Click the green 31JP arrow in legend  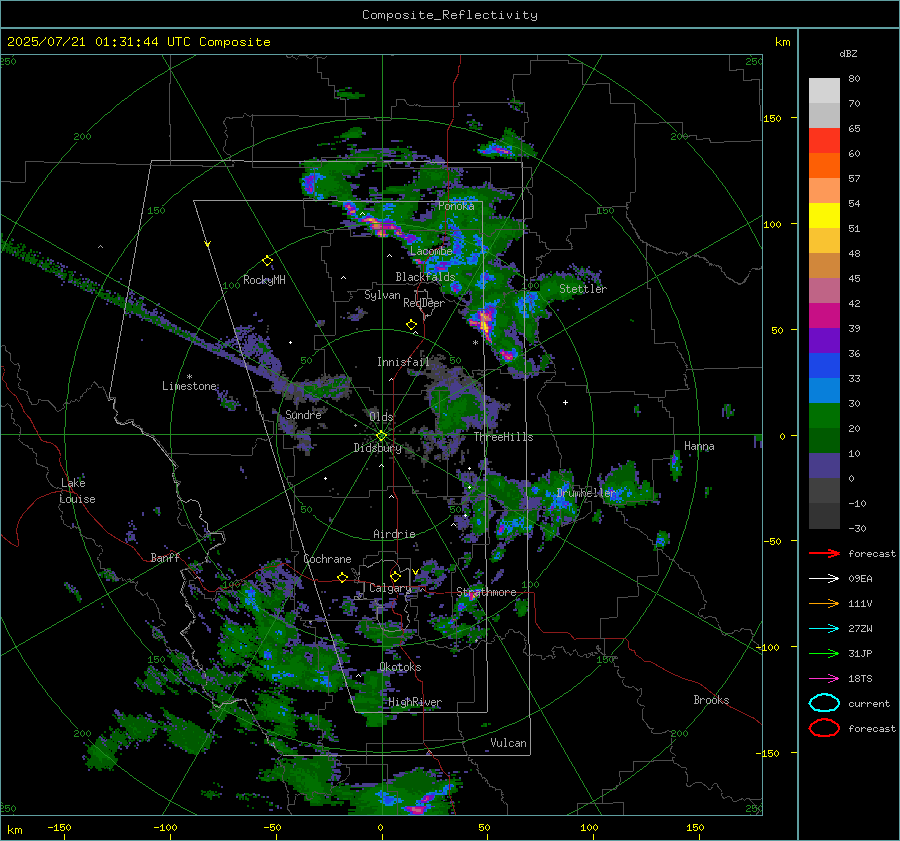point(824,653)
